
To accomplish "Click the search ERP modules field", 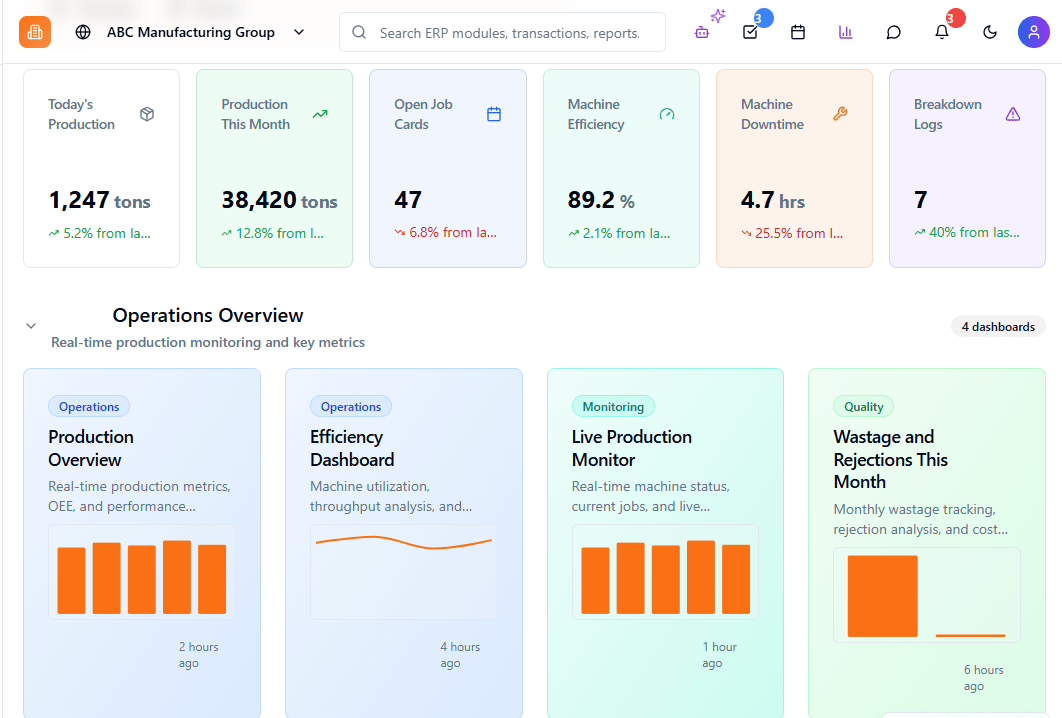I will pyautogui.click(x=508, y=33).
